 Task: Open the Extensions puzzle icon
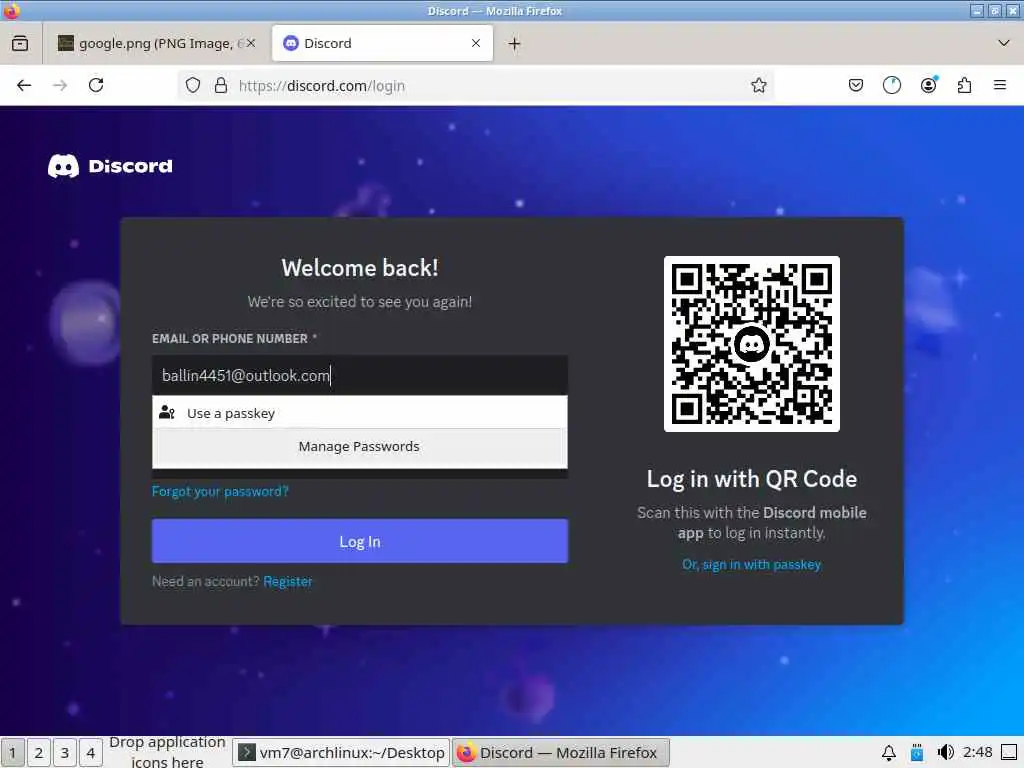[x=964, y=86]
